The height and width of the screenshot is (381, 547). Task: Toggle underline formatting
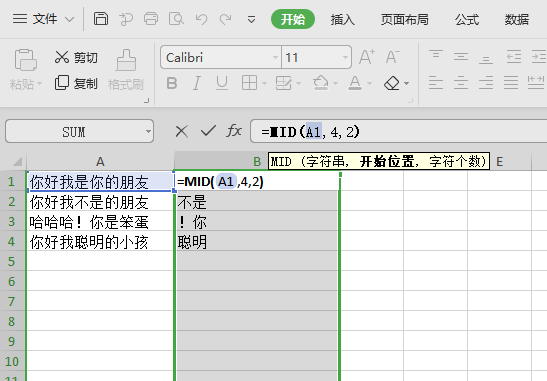click(x=222, y=83)
